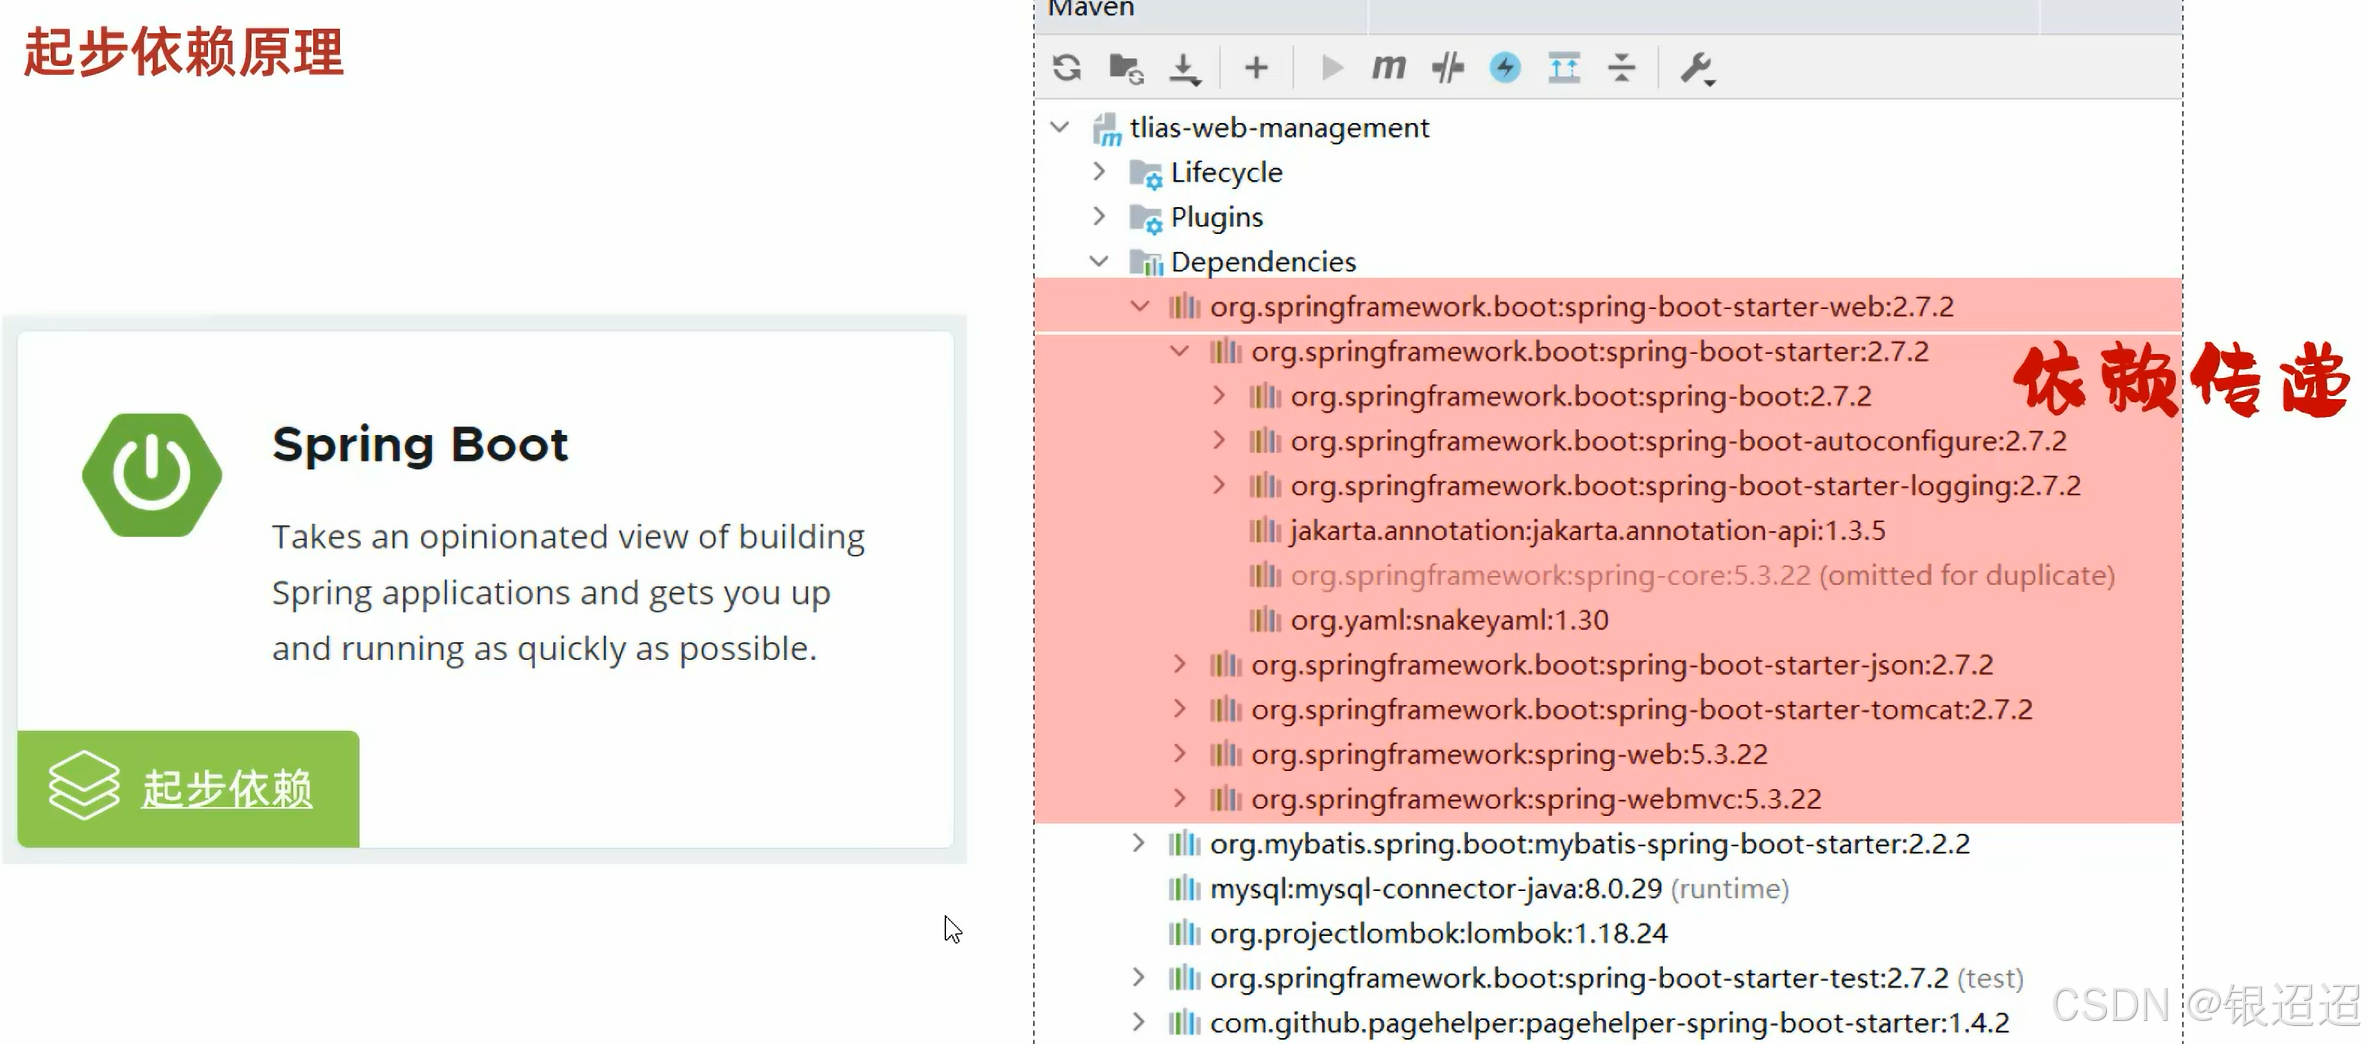This screenshot has height=1044, width=2367.
Task: Select spring-web:5.3.22 label text
Action: point(1509,754)
